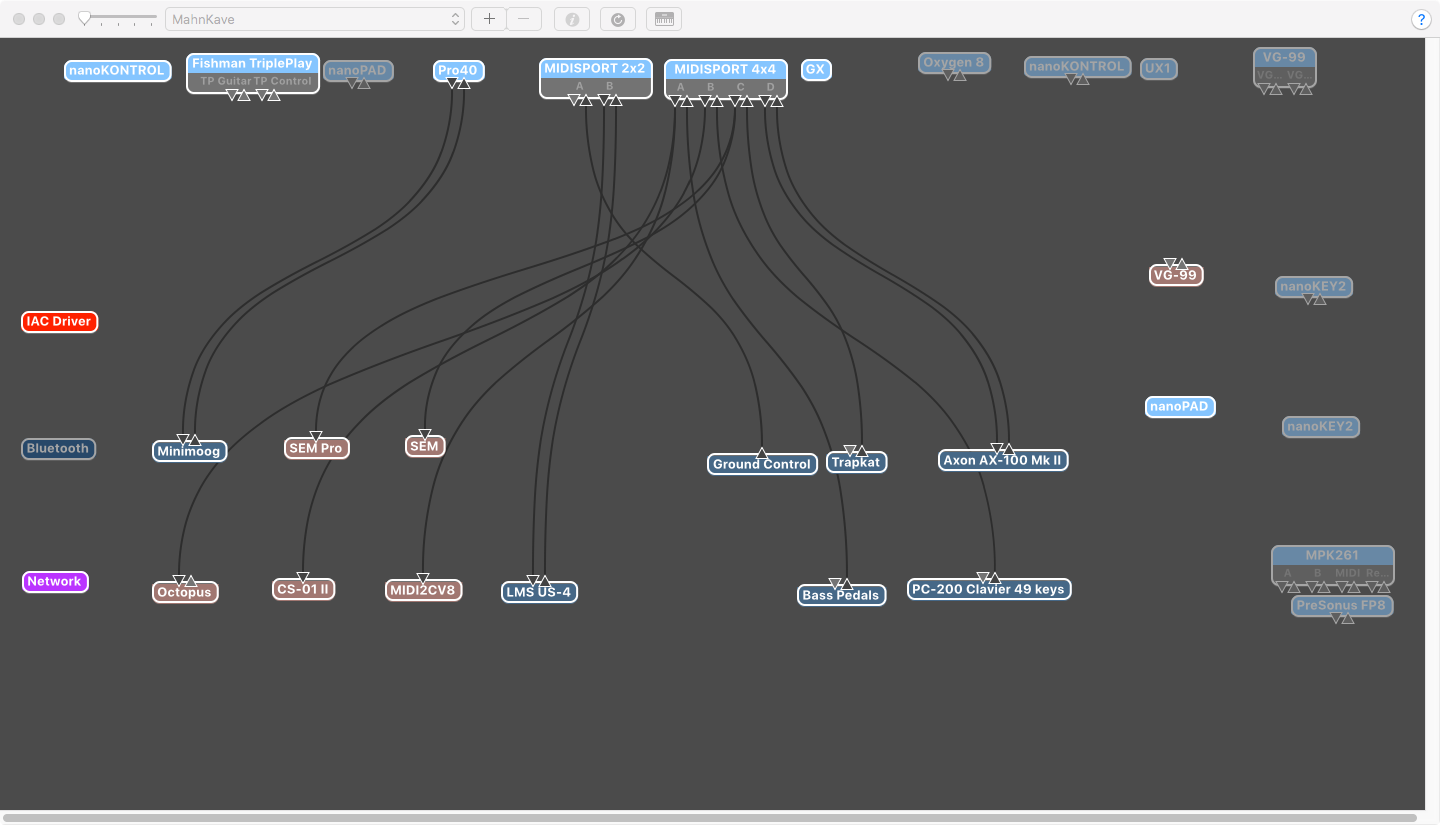1440x825 pixels.
Task: Click port A of MIDISPORT 2x2
Action: click(580, 87)
